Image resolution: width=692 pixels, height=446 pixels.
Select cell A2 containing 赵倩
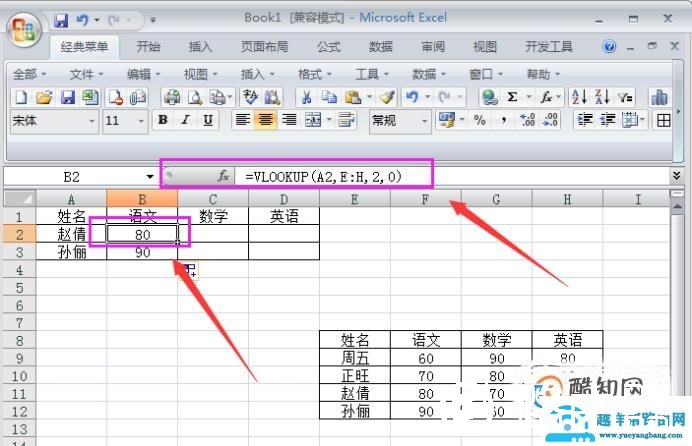(x=71, y=234)
